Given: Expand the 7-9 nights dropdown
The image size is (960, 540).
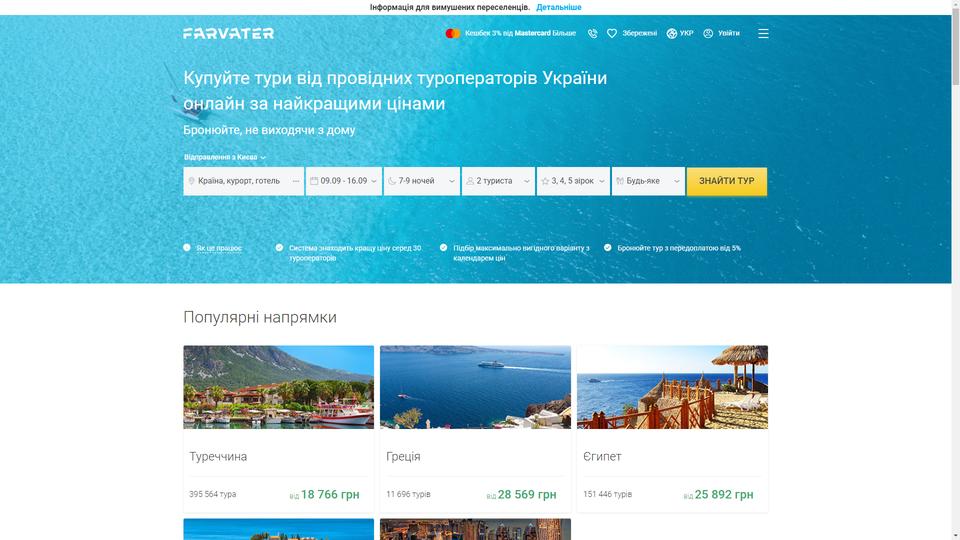Looking at the screenshot, I should (x=422, y=181).
